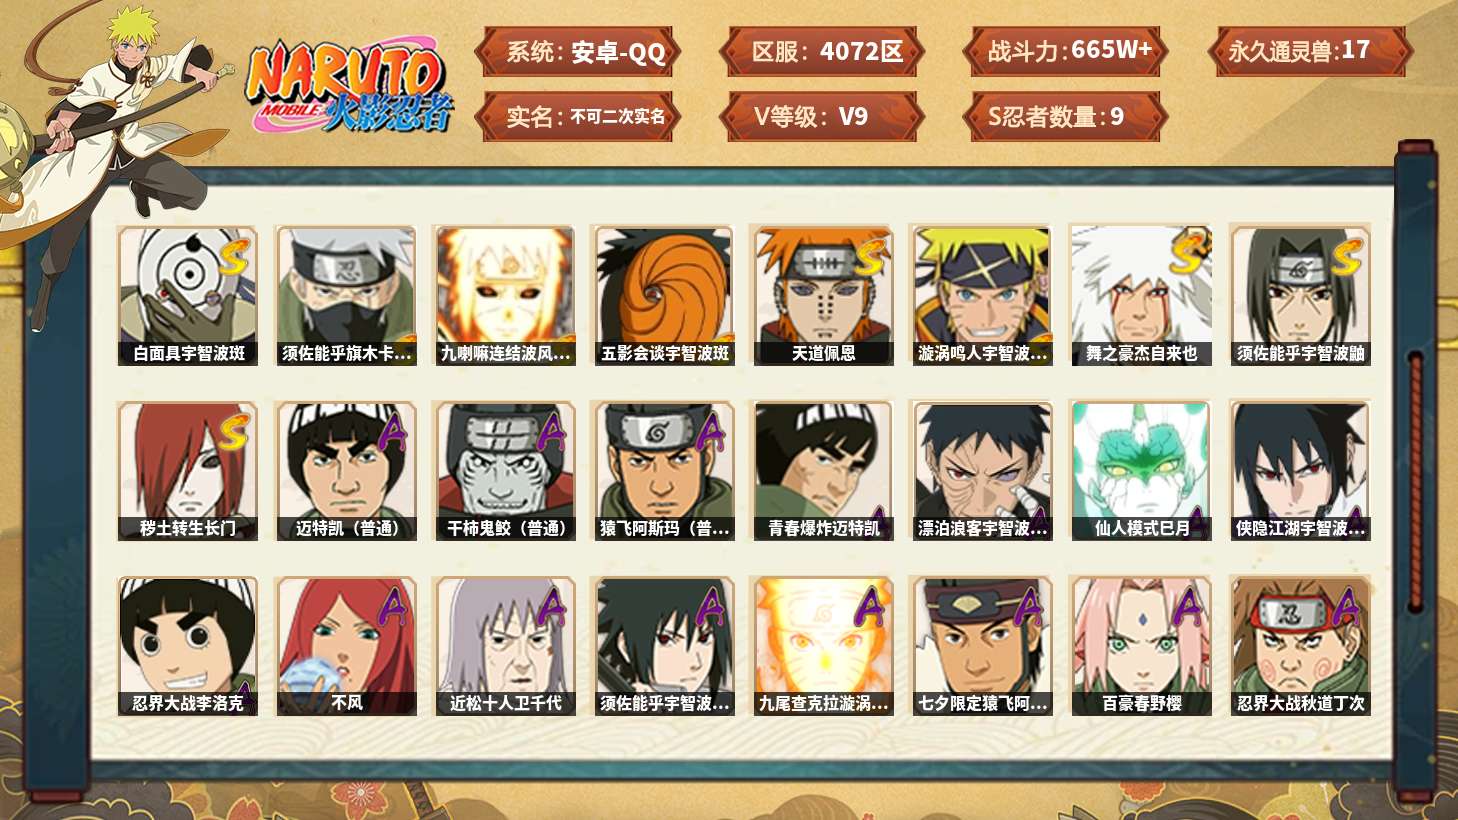Choose the 秽土转生长门 portrait
1458x820 pixels.
click(188, 471)
